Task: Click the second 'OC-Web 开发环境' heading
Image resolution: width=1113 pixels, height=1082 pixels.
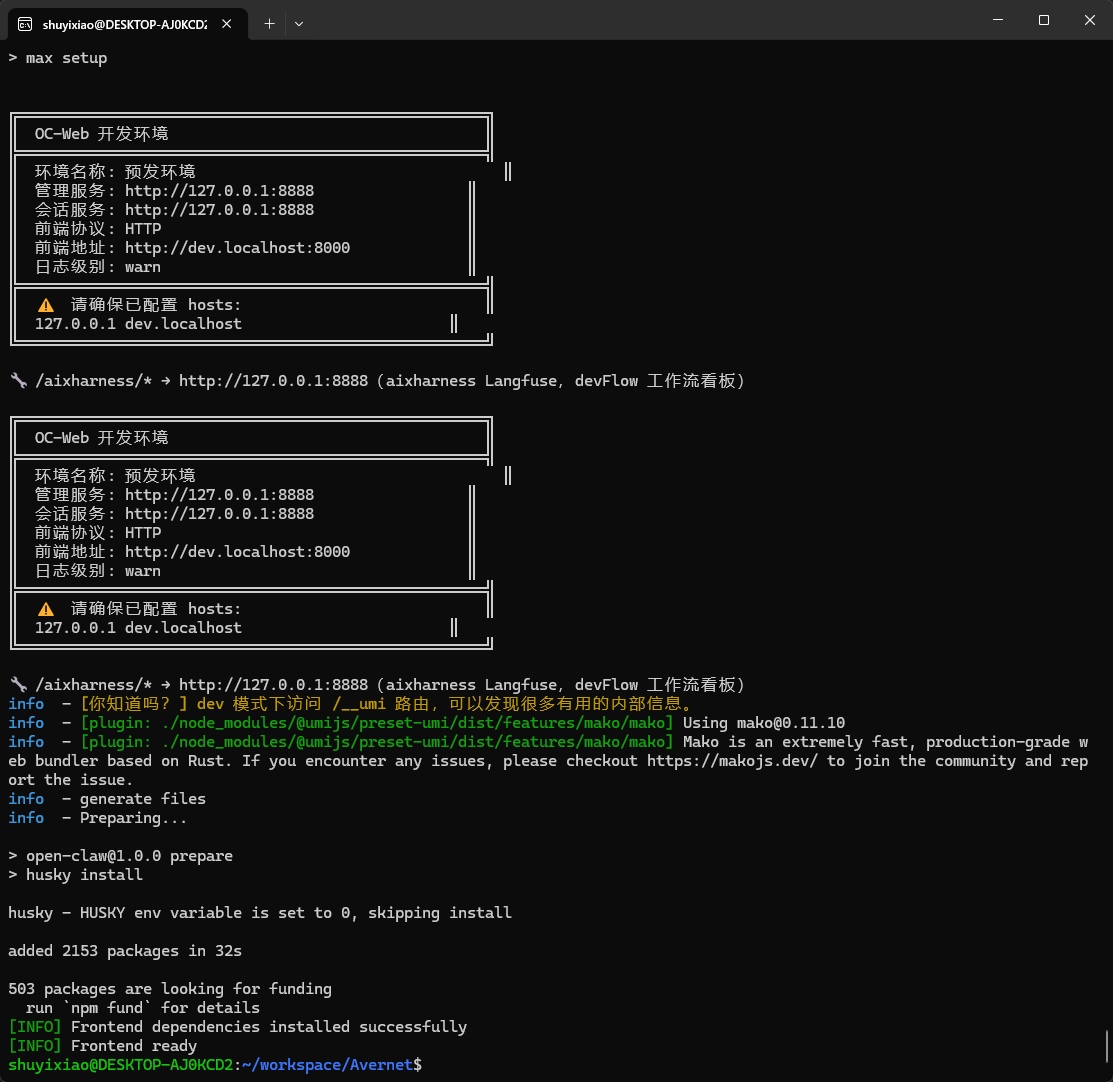Action: pos(102,438)
